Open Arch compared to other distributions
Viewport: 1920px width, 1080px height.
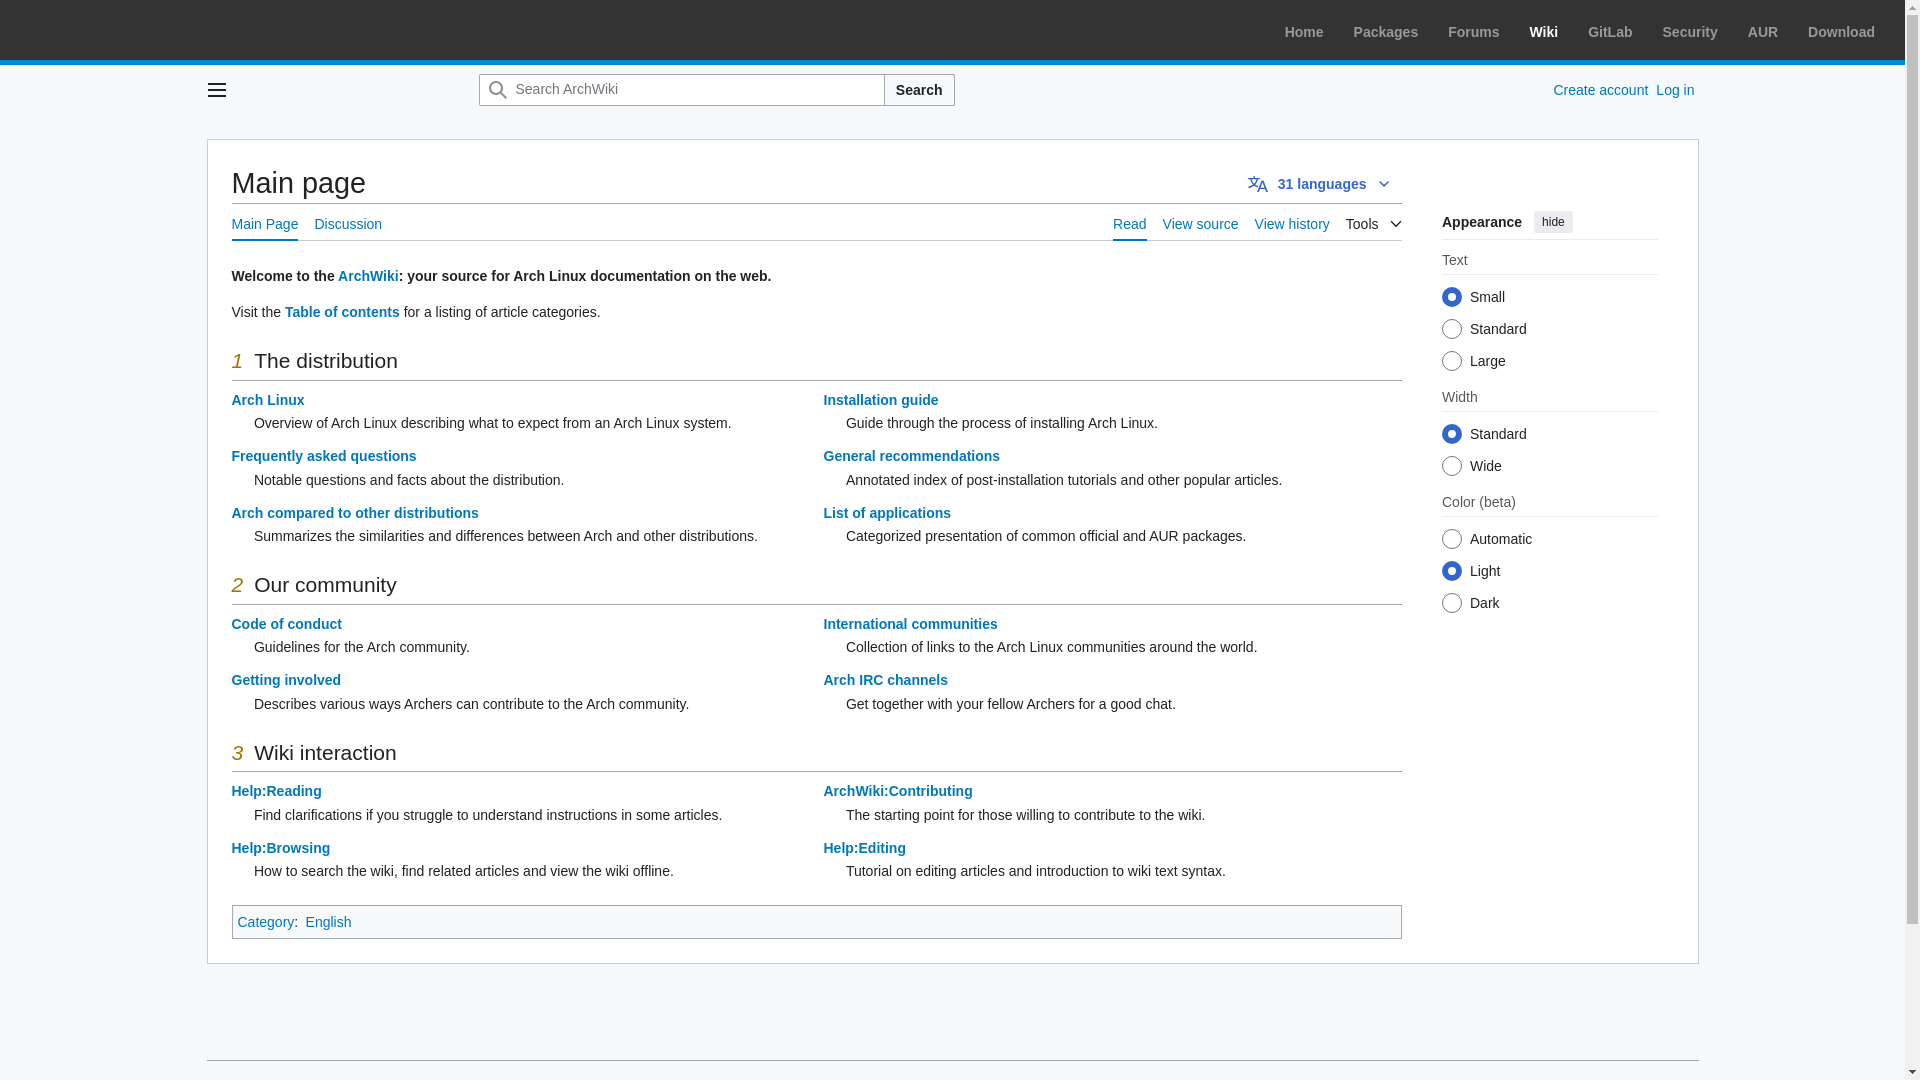tap(355, 513)
